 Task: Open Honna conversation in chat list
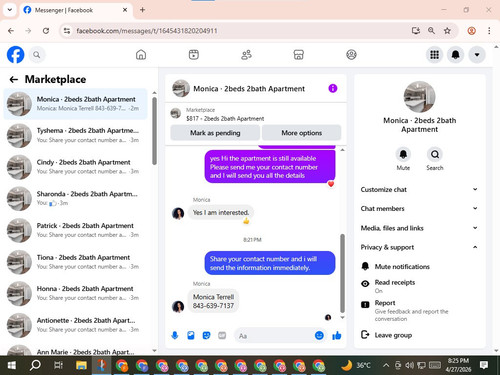(x=75, y=293)
